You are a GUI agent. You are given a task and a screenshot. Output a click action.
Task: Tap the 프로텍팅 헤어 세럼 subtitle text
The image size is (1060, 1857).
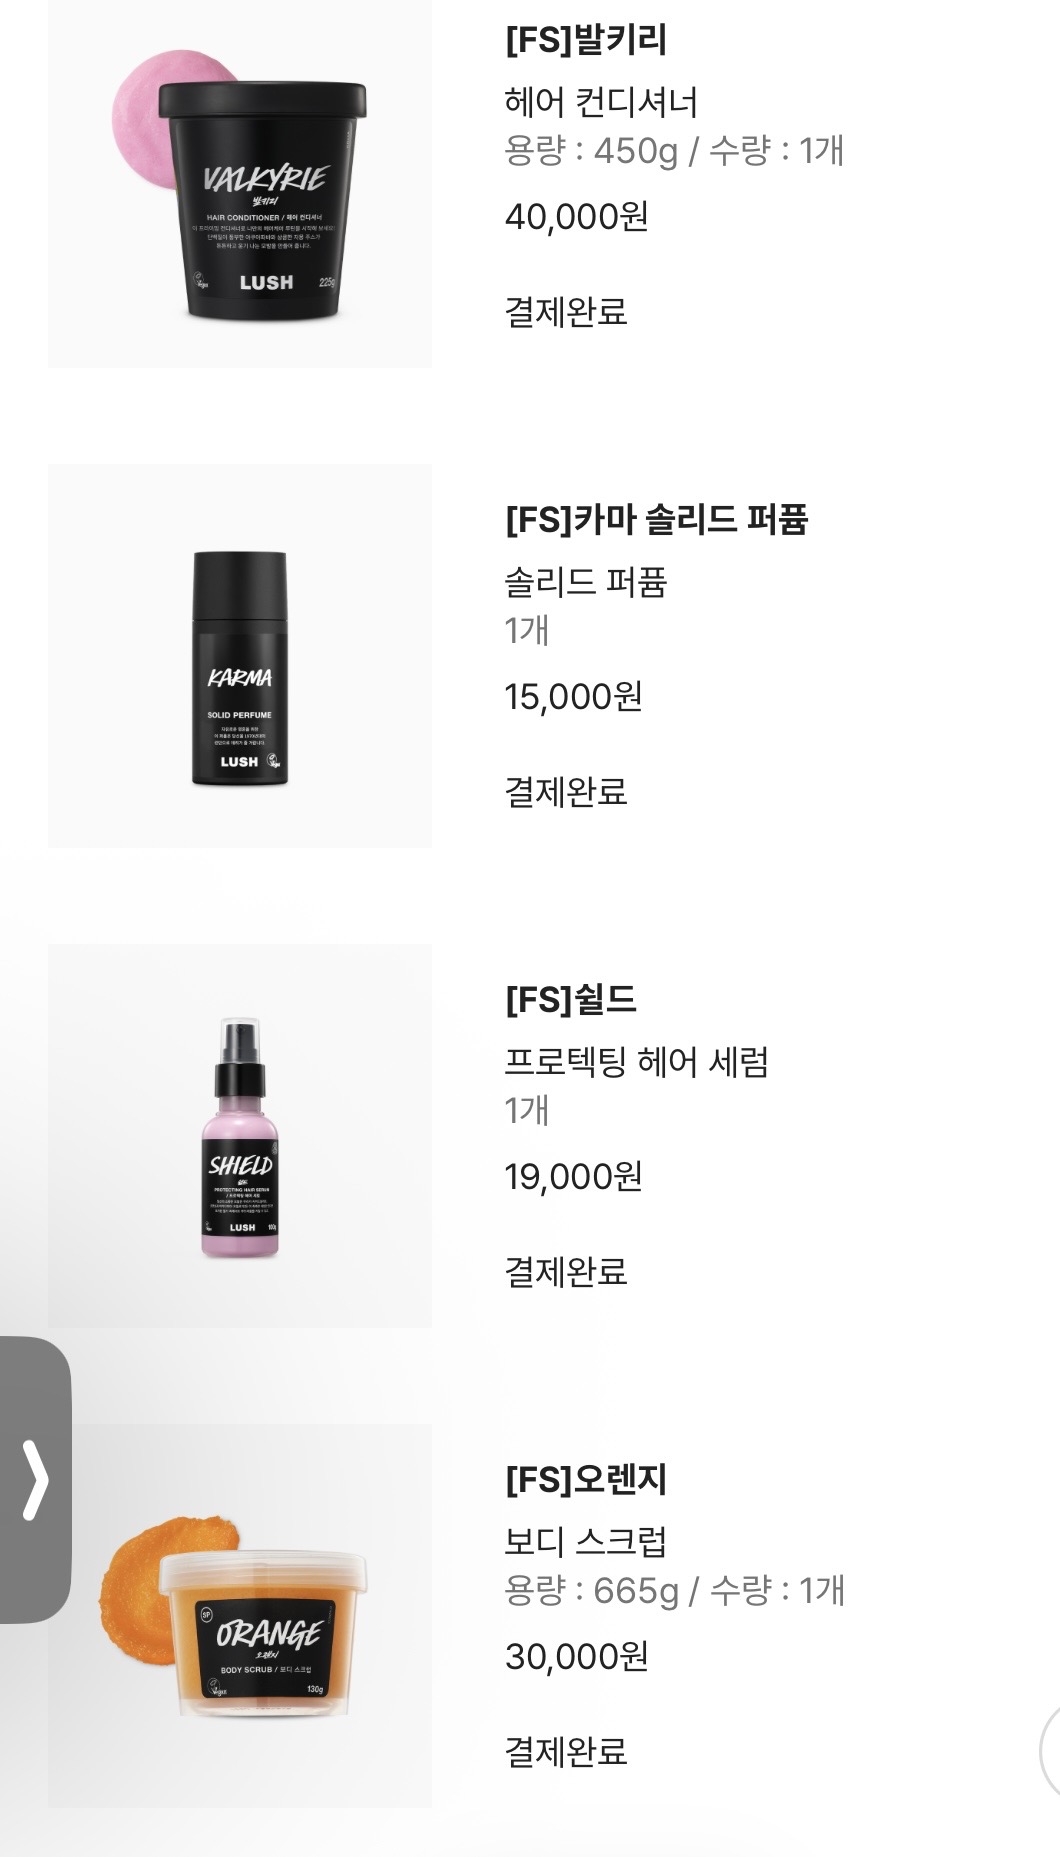[x=636, y=1062]
